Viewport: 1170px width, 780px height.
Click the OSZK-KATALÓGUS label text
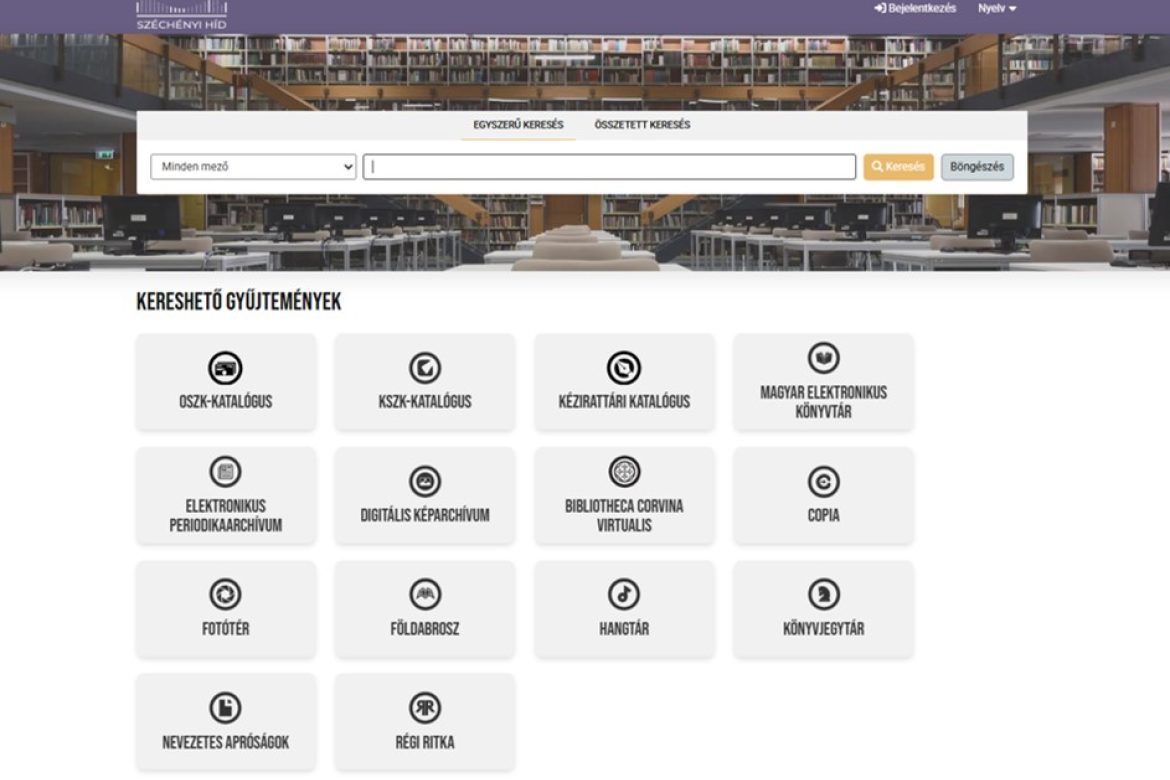click(225, 402)
